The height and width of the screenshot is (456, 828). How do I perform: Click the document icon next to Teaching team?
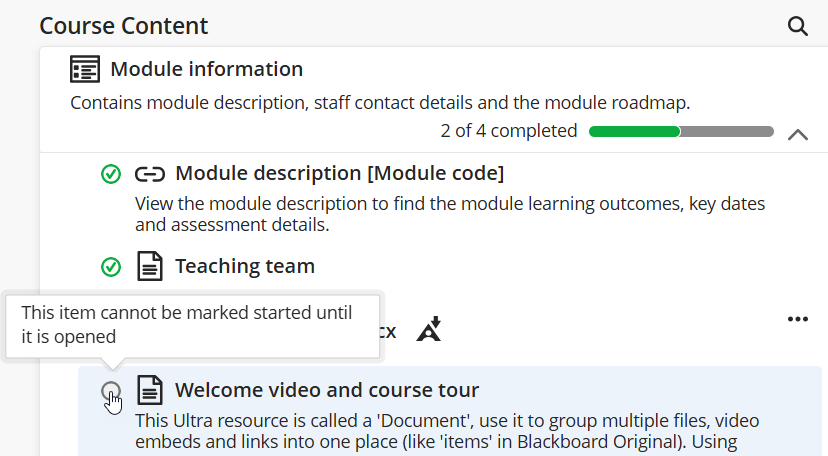click(150, 267)
